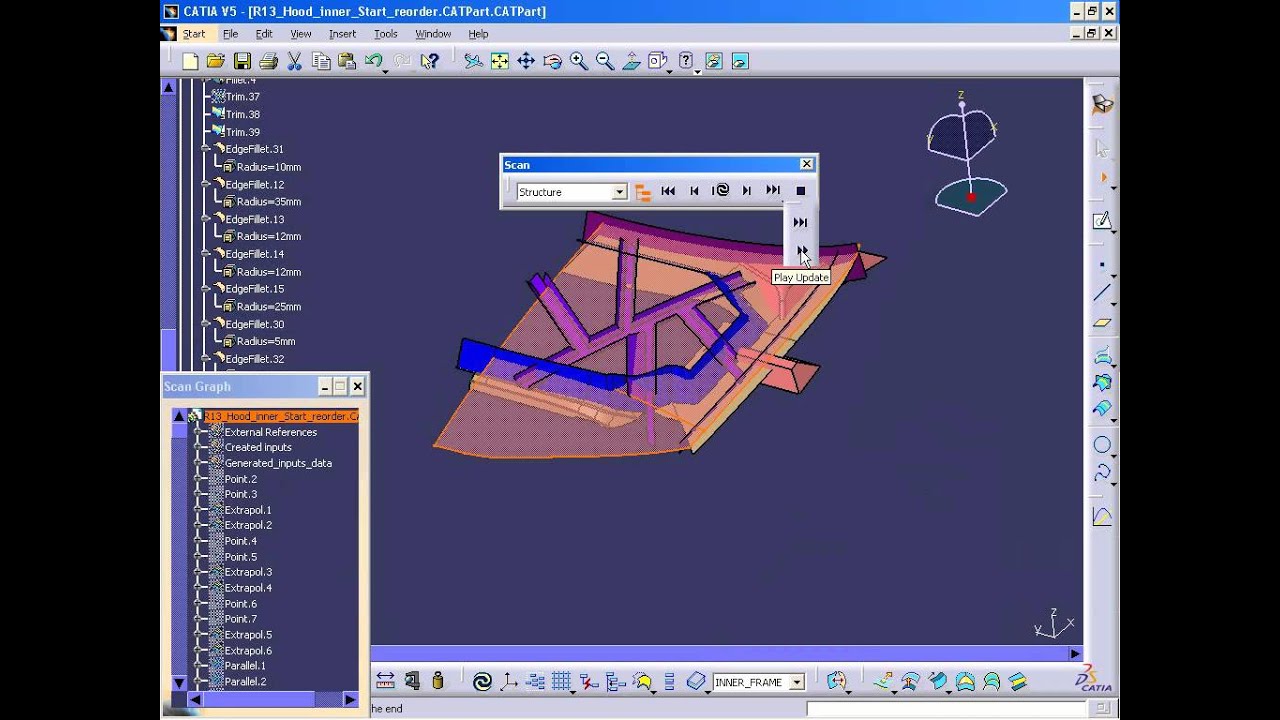The height and width of the screenshot is (720, 1280).
Task: Activate the What's This help cursor icon
Action: 430,61
